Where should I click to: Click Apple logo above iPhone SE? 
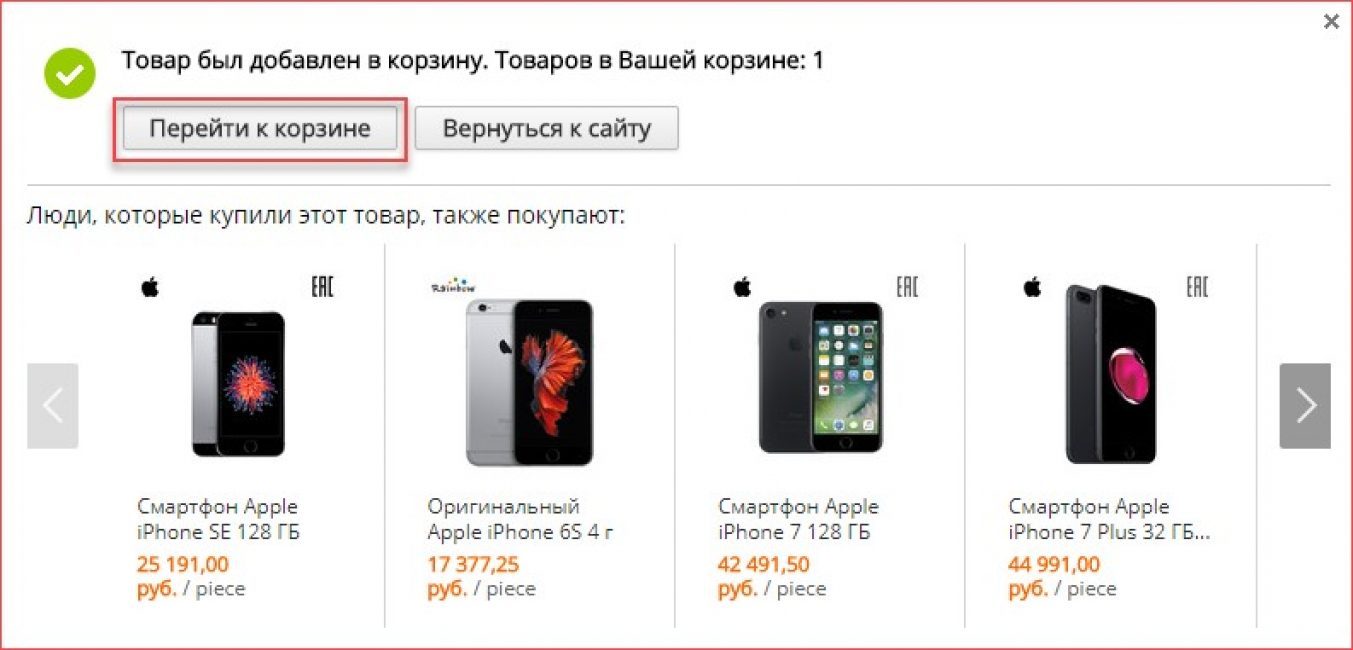pyautogui.click(x=150, y=288)
